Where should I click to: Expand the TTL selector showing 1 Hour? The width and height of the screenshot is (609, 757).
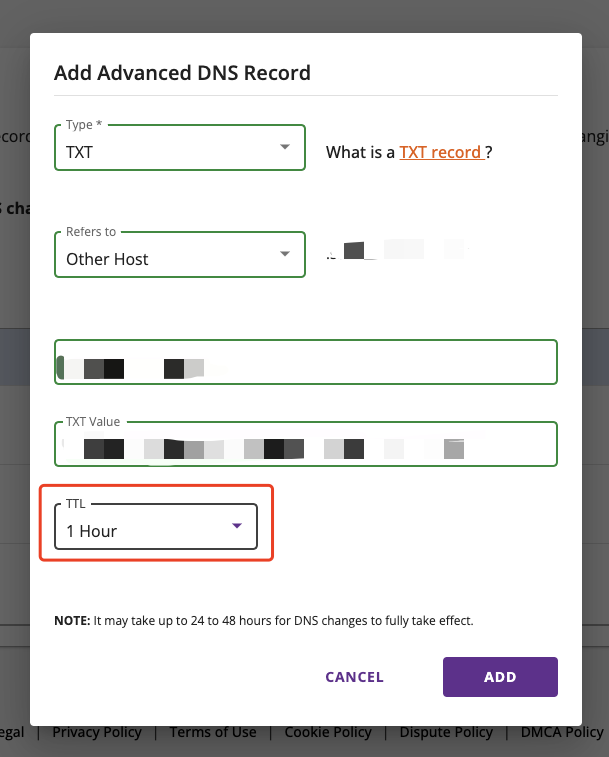coord(156,527)
